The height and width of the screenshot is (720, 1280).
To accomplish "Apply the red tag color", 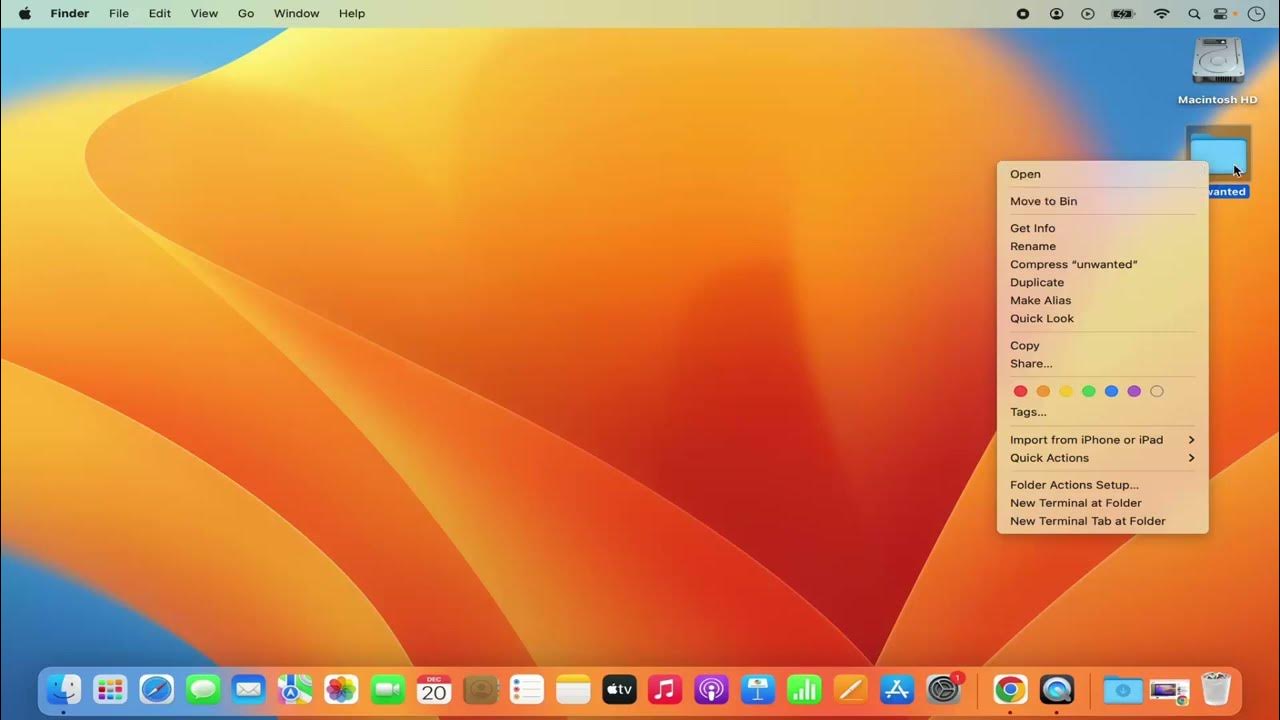I will click(1020, 391).
